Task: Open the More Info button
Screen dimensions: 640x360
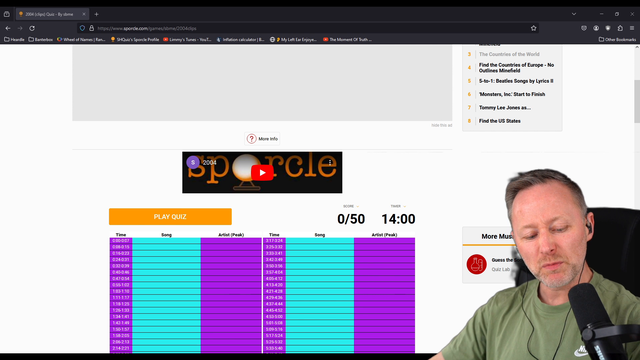Action: [x=262, y=139]
